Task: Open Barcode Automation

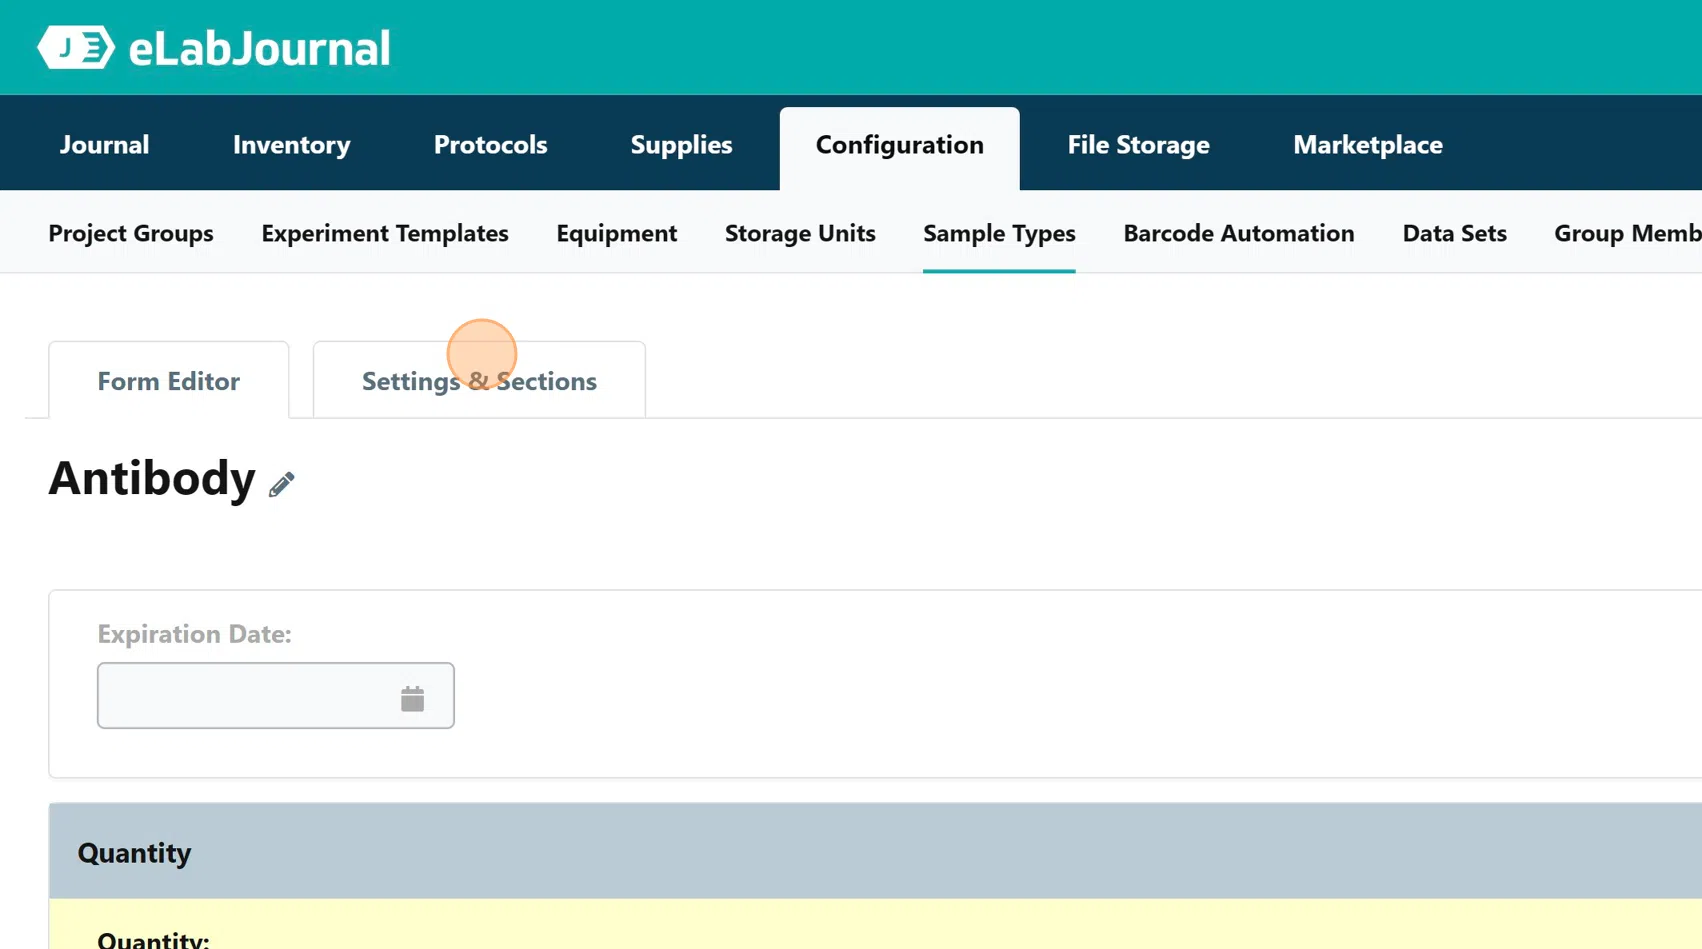Action: (x=1239, y=233)
